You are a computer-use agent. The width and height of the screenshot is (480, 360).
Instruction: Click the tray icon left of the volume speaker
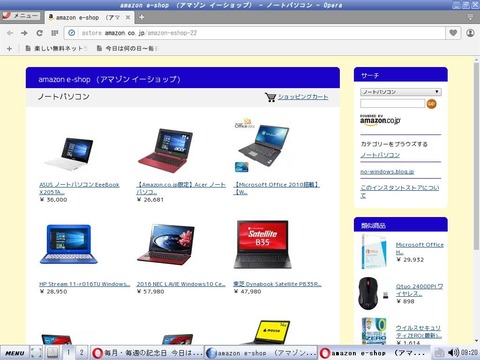coord(440,353)
